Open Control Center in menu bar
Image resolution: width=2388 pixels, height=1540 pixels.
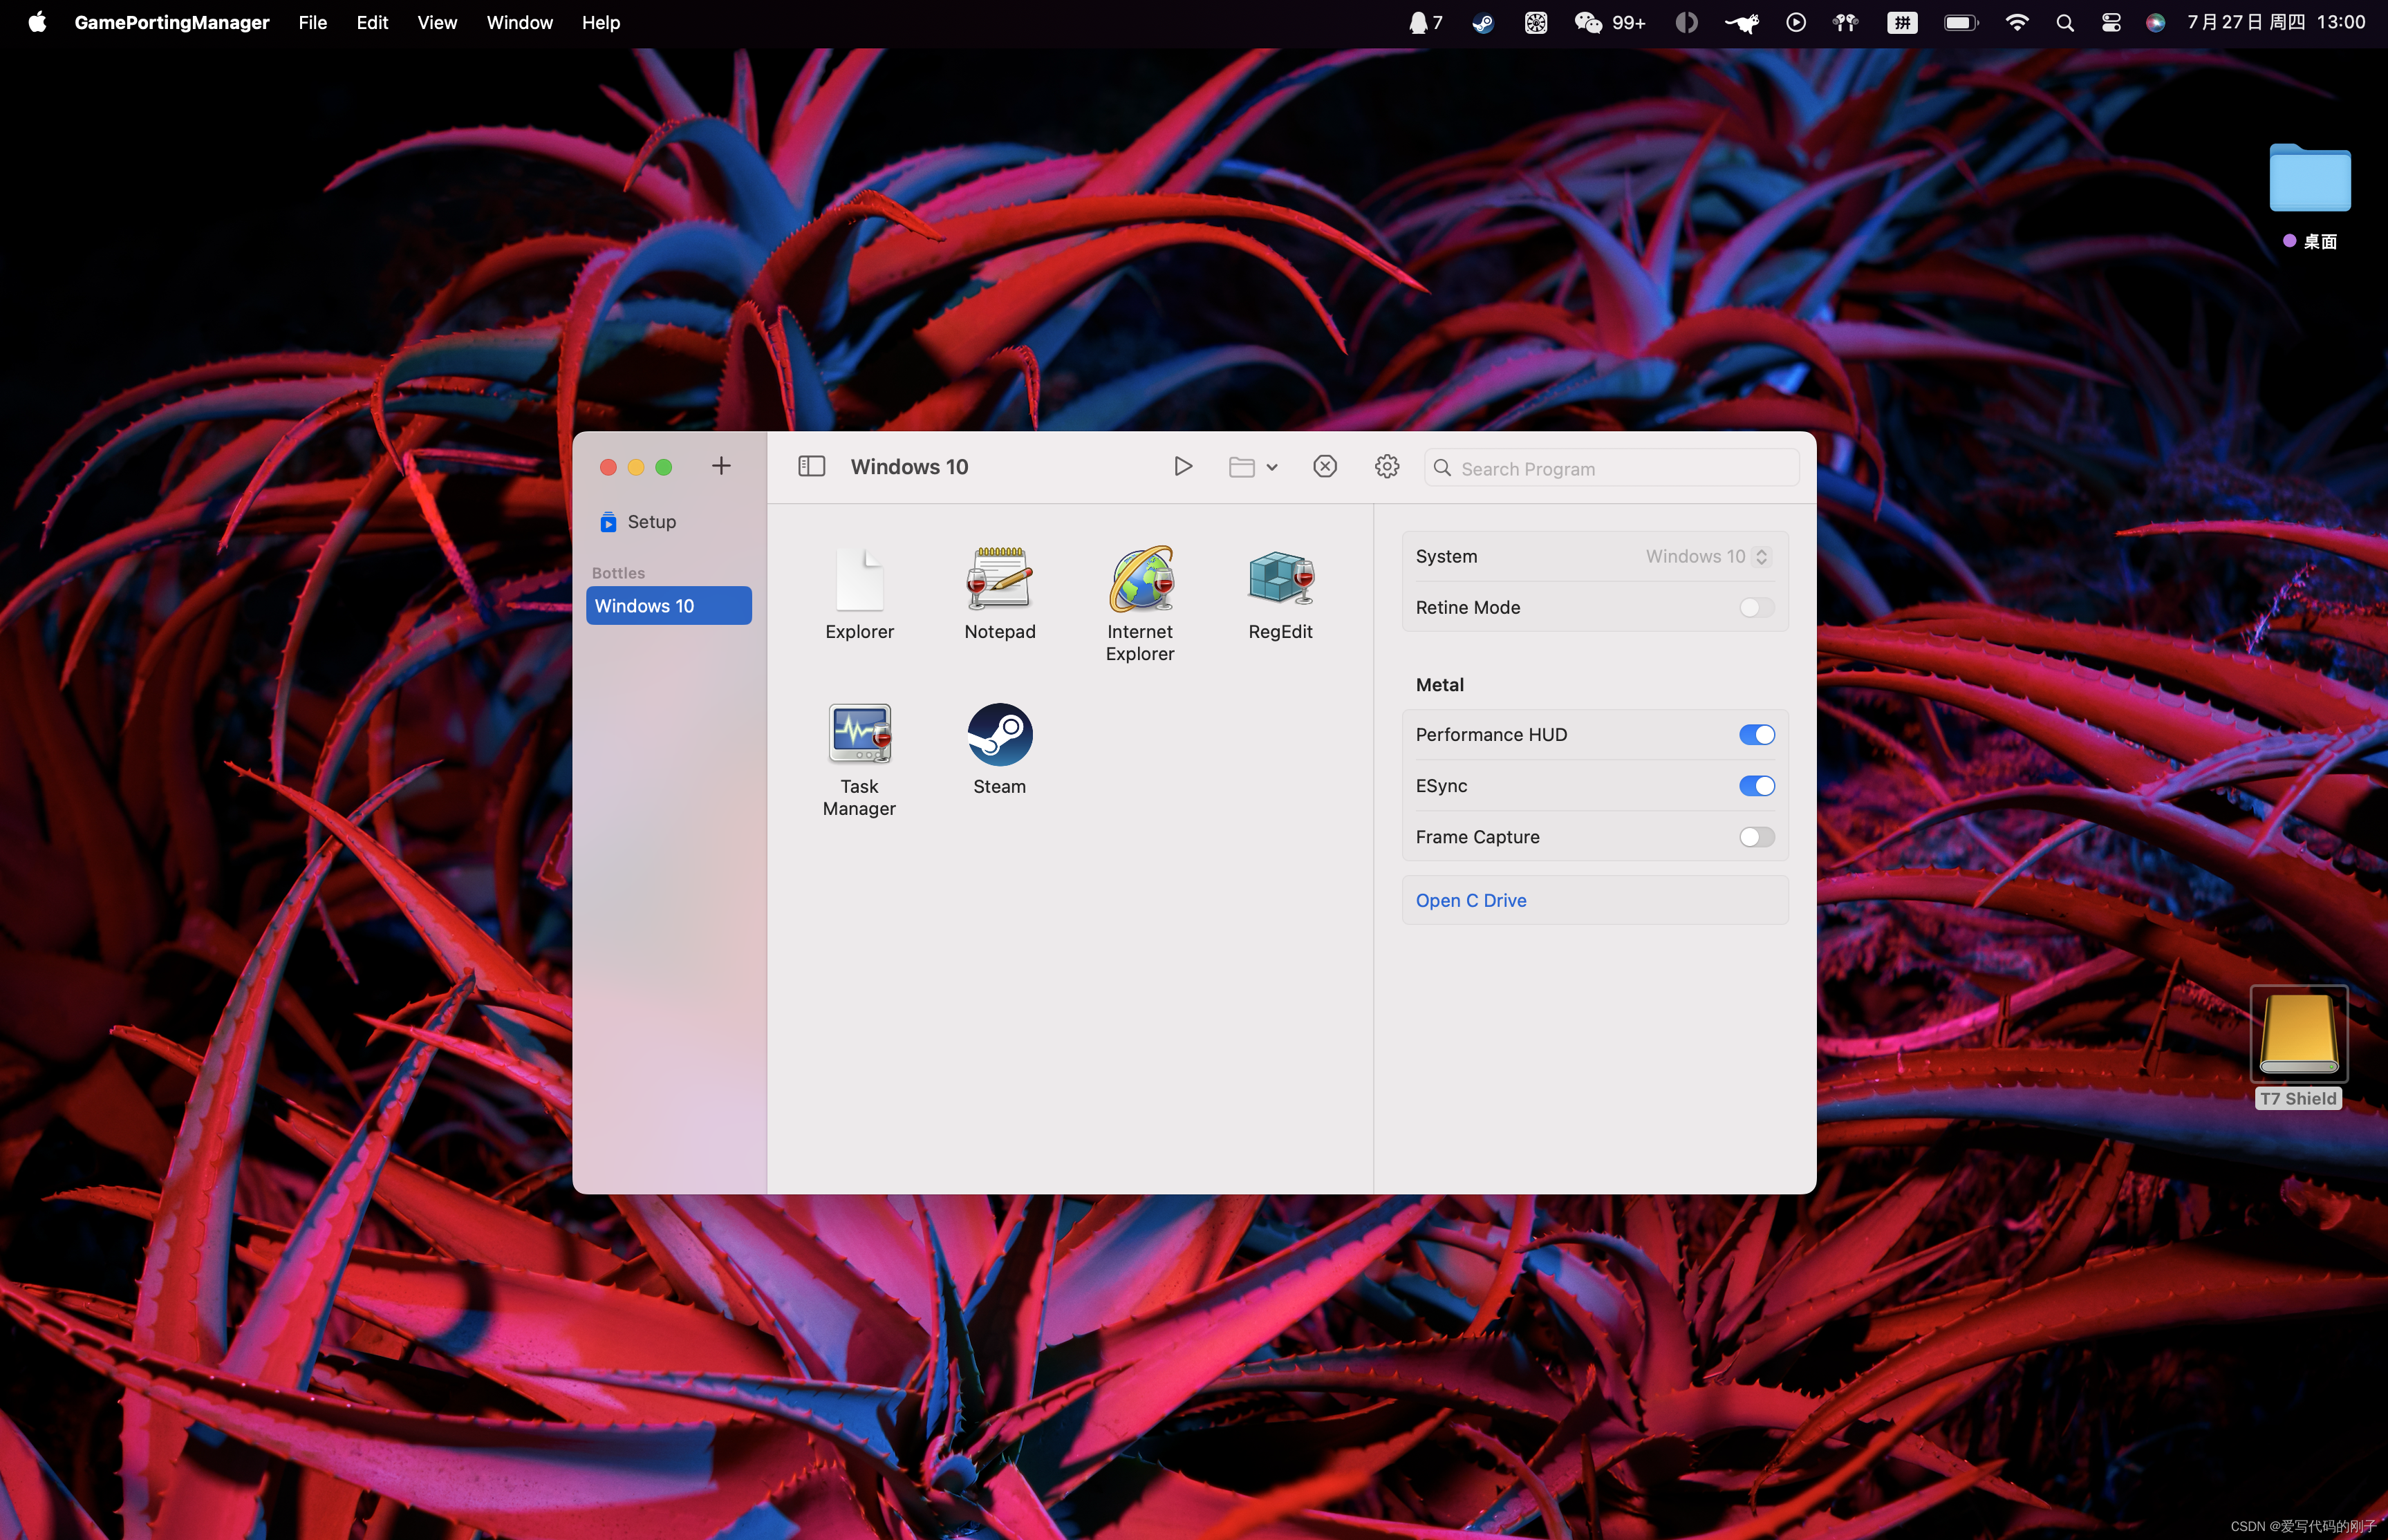pyautogui.click(x=2110, y=22)
